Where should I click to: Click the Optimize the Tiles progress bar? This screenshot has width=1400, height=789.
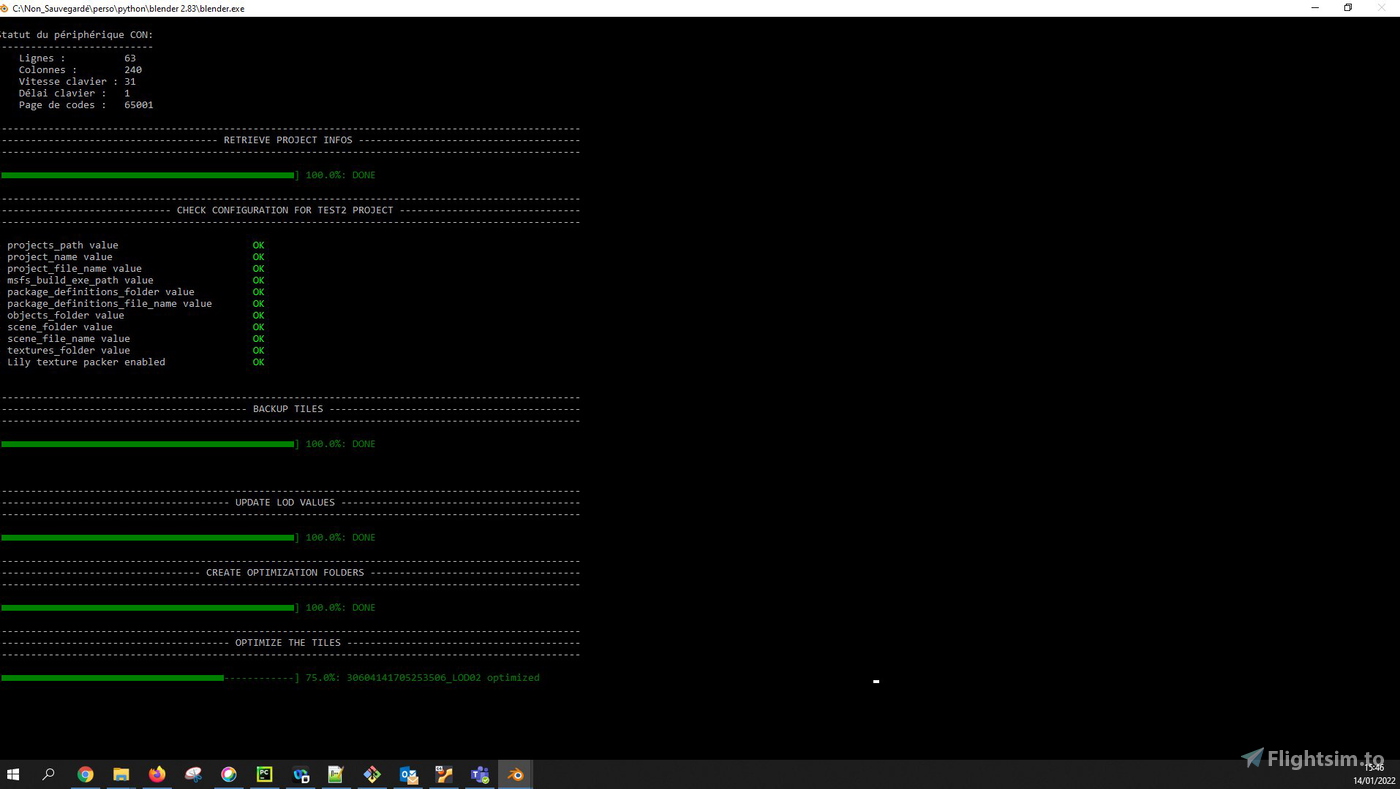coord(148,678)
